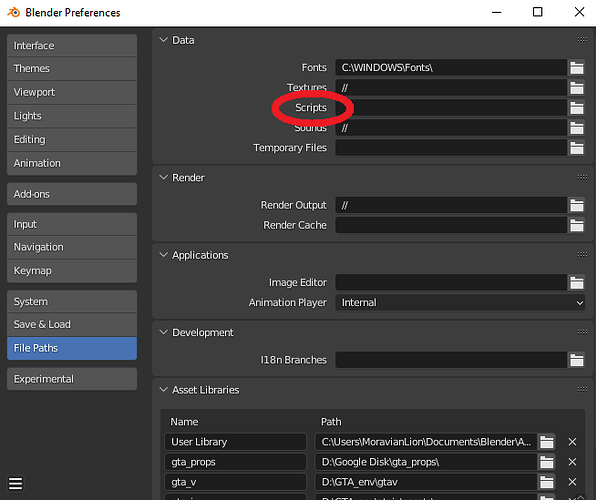This screenshot has width=596, height=500.
Task: Open the Keymap section
Action: (x=72, y=271)
